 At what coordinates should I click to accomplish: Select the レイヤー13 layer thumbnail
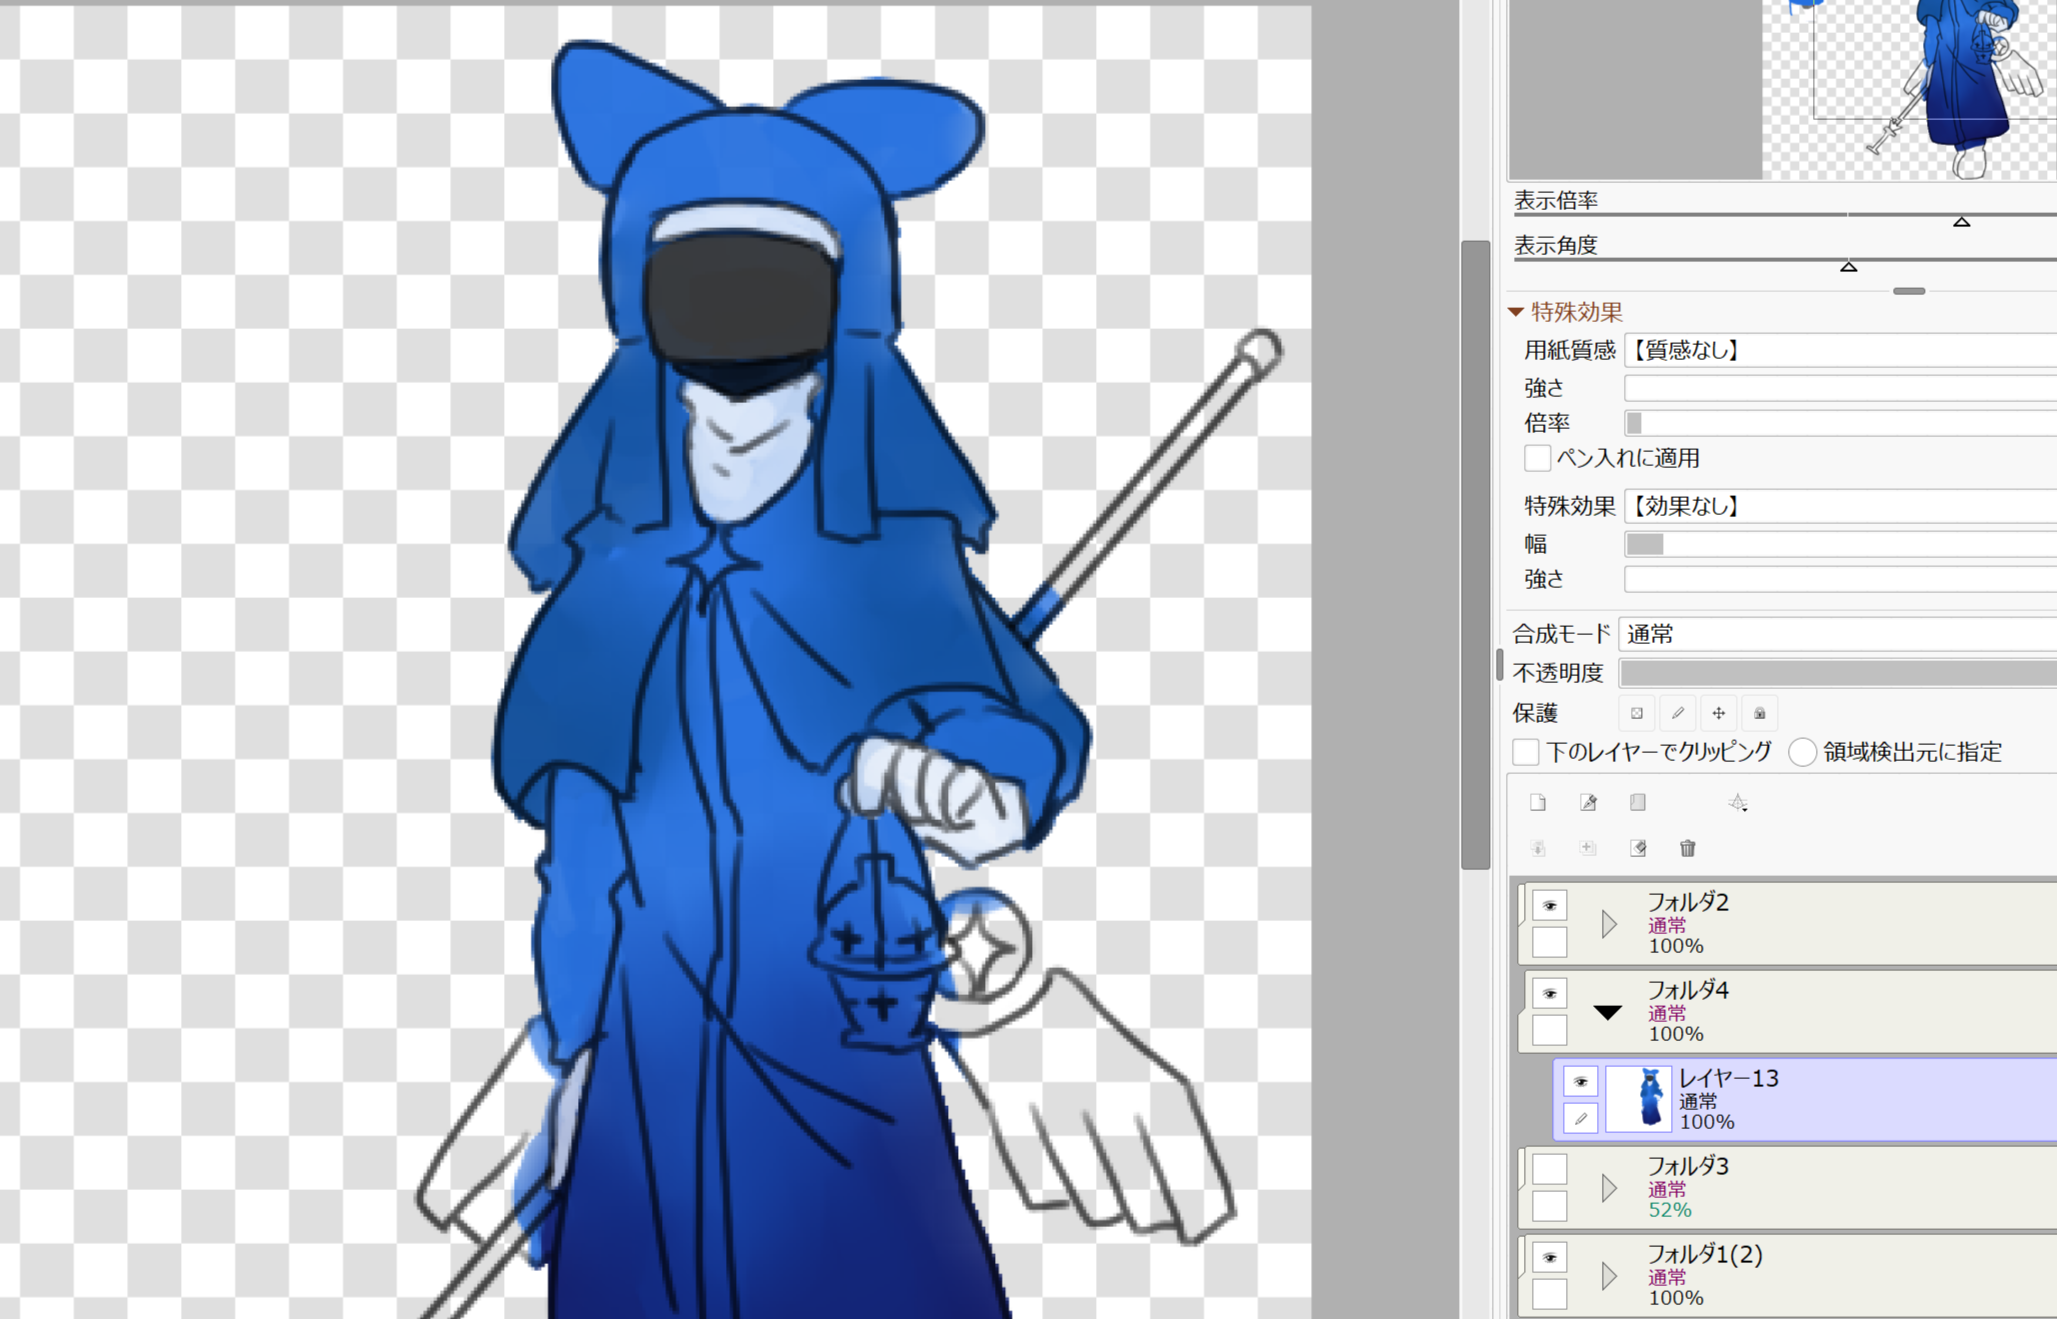pos(1638,1099)
